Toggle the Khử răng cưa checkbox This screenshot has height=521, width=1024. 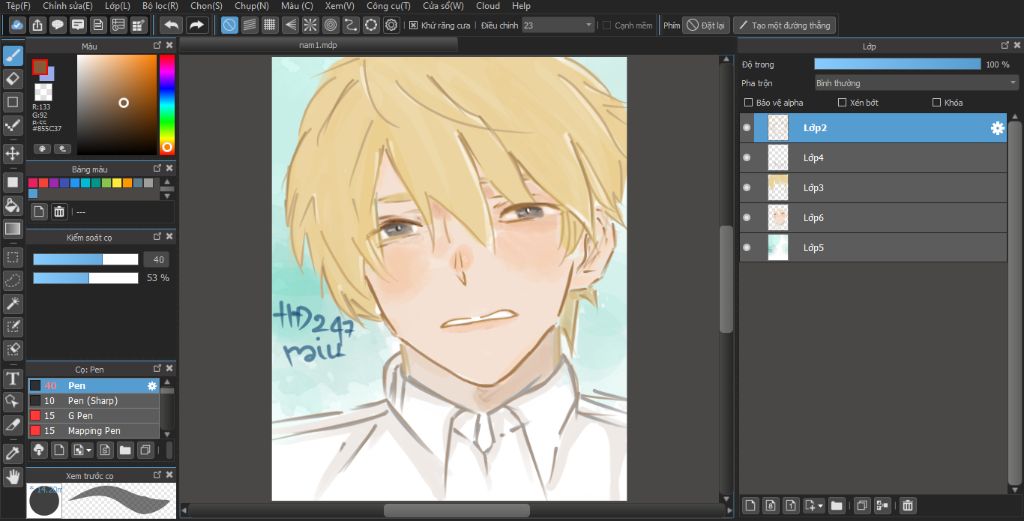[x=413, y=25]
